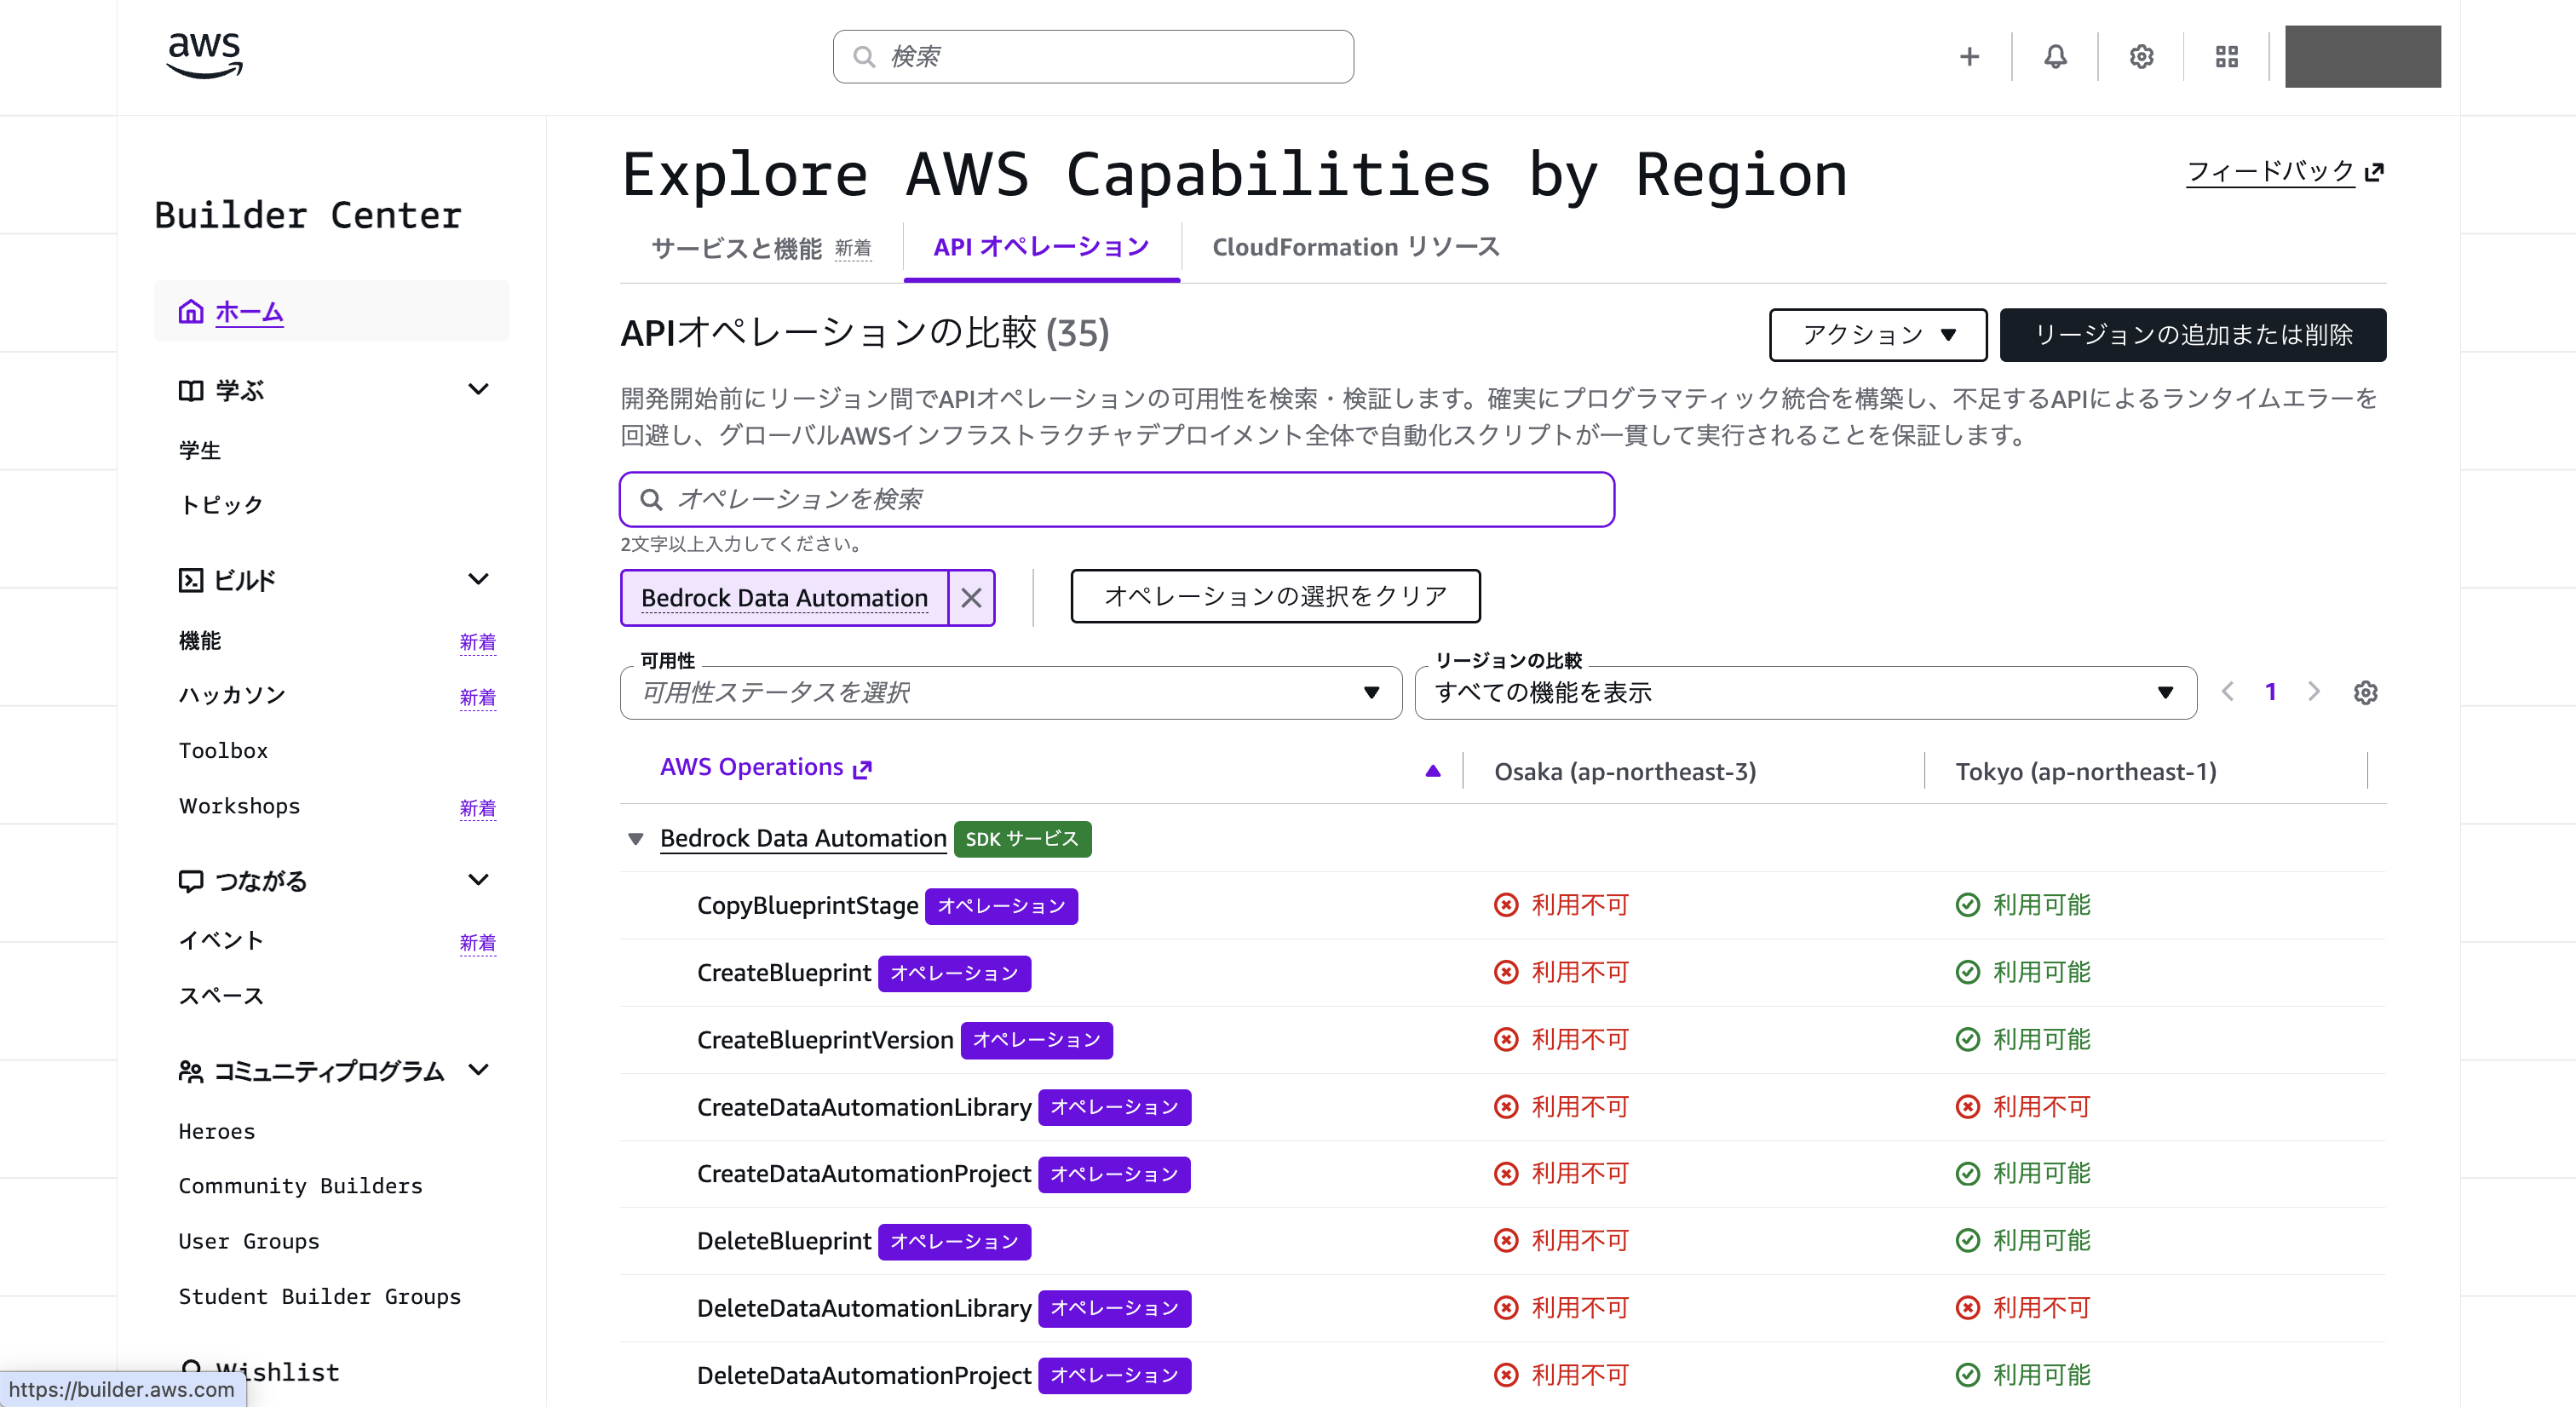The height and width of the screenshot is (1407, 2576).
Task: Click Tokyo available icon for CreateBlueprint
Action: coord(1967,972)
